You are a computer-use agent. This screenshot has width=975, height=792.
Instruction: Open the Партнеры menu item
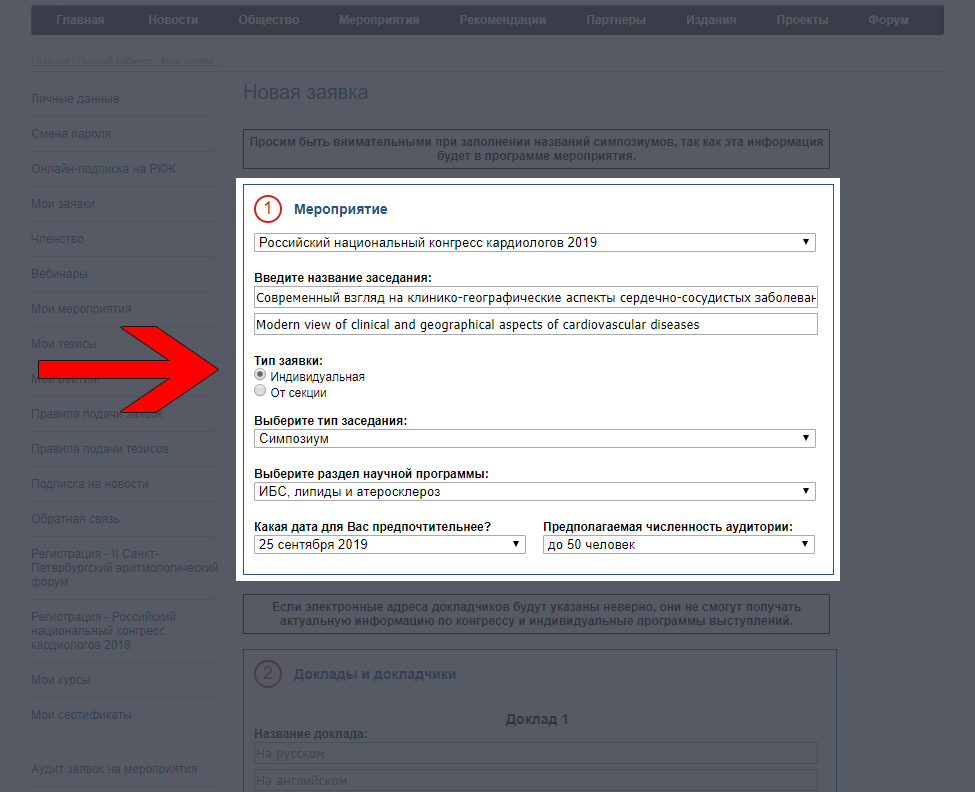[x=616, y=20]
